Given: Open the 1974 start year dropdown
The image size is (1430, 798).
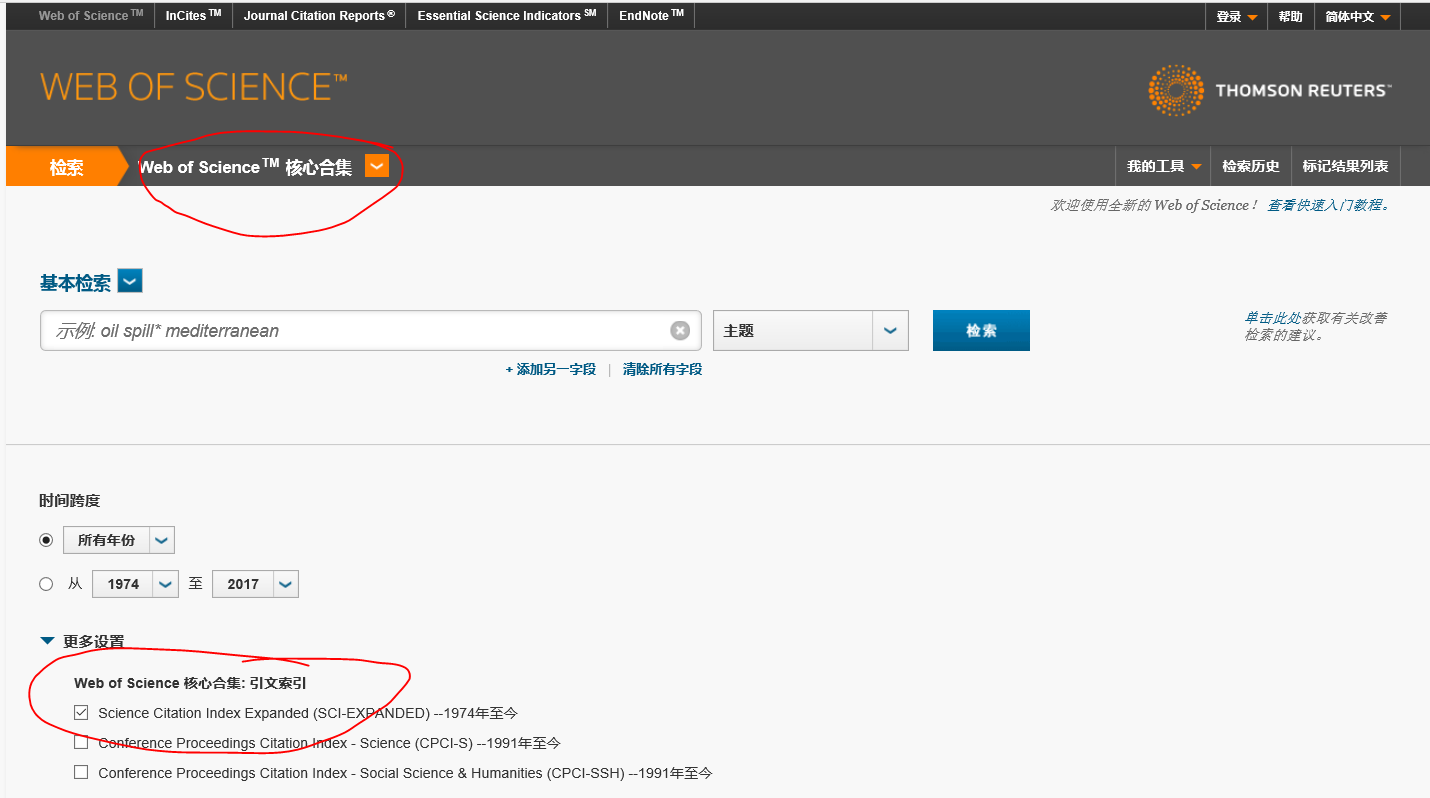Looking at the screenshot, I should tap(135, 584).
